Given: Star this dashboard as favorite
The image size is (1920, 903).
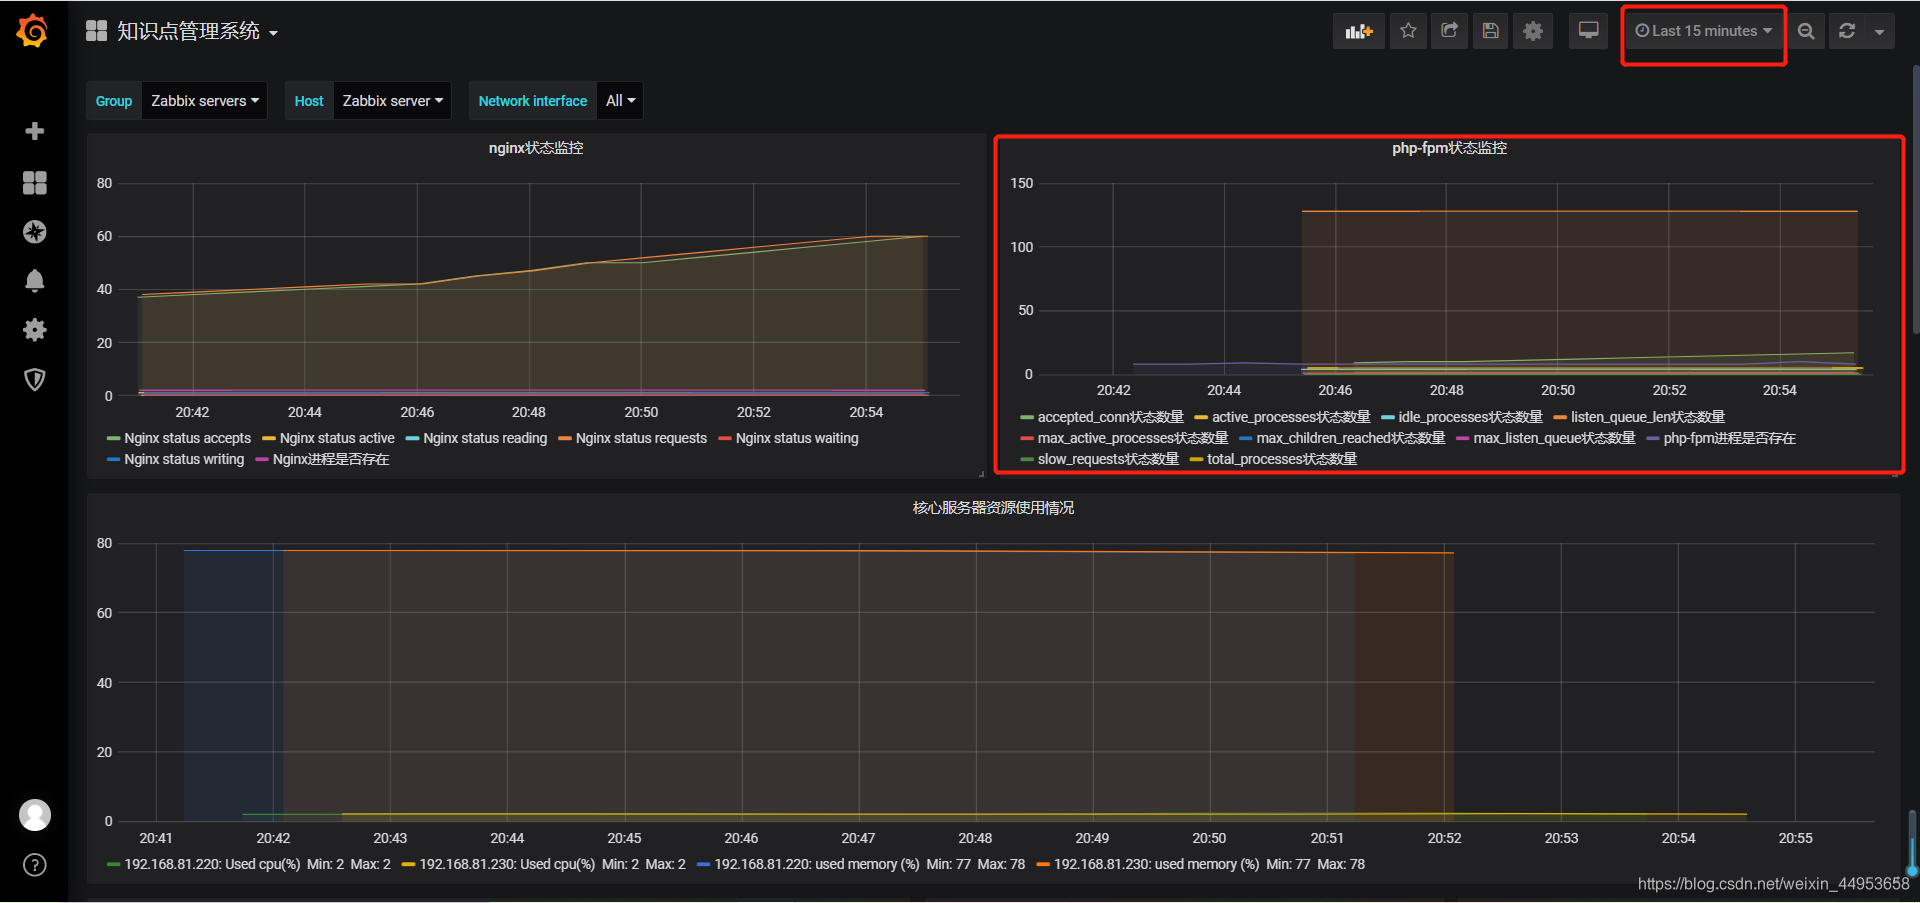Looking at the screenshot, I should pos(1408,31).
